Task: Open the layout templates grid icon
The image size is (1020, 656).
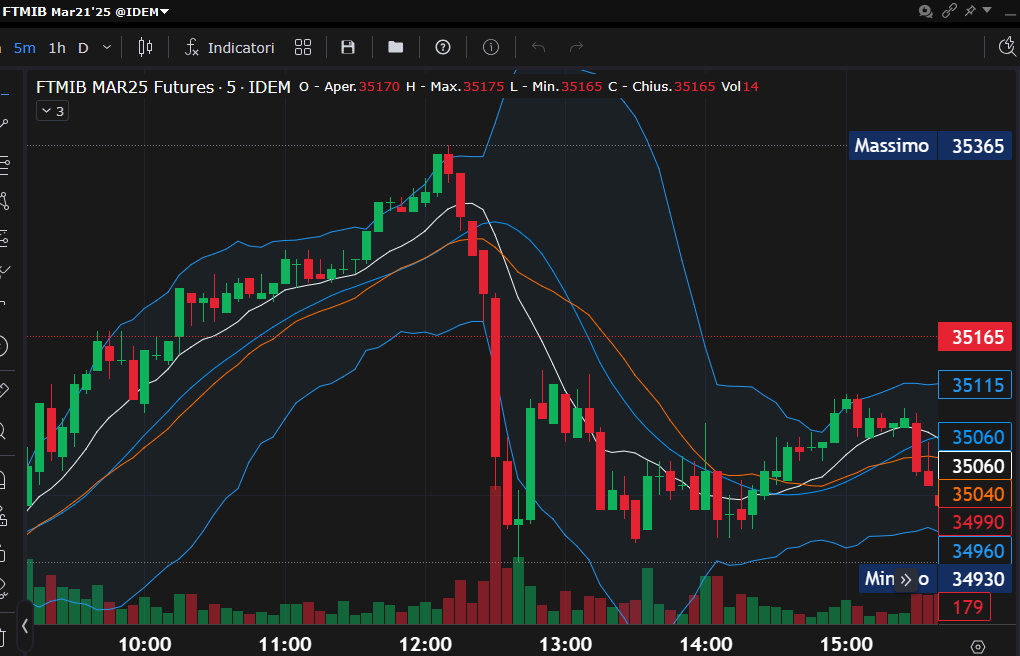Action: [x=303, y=47]
